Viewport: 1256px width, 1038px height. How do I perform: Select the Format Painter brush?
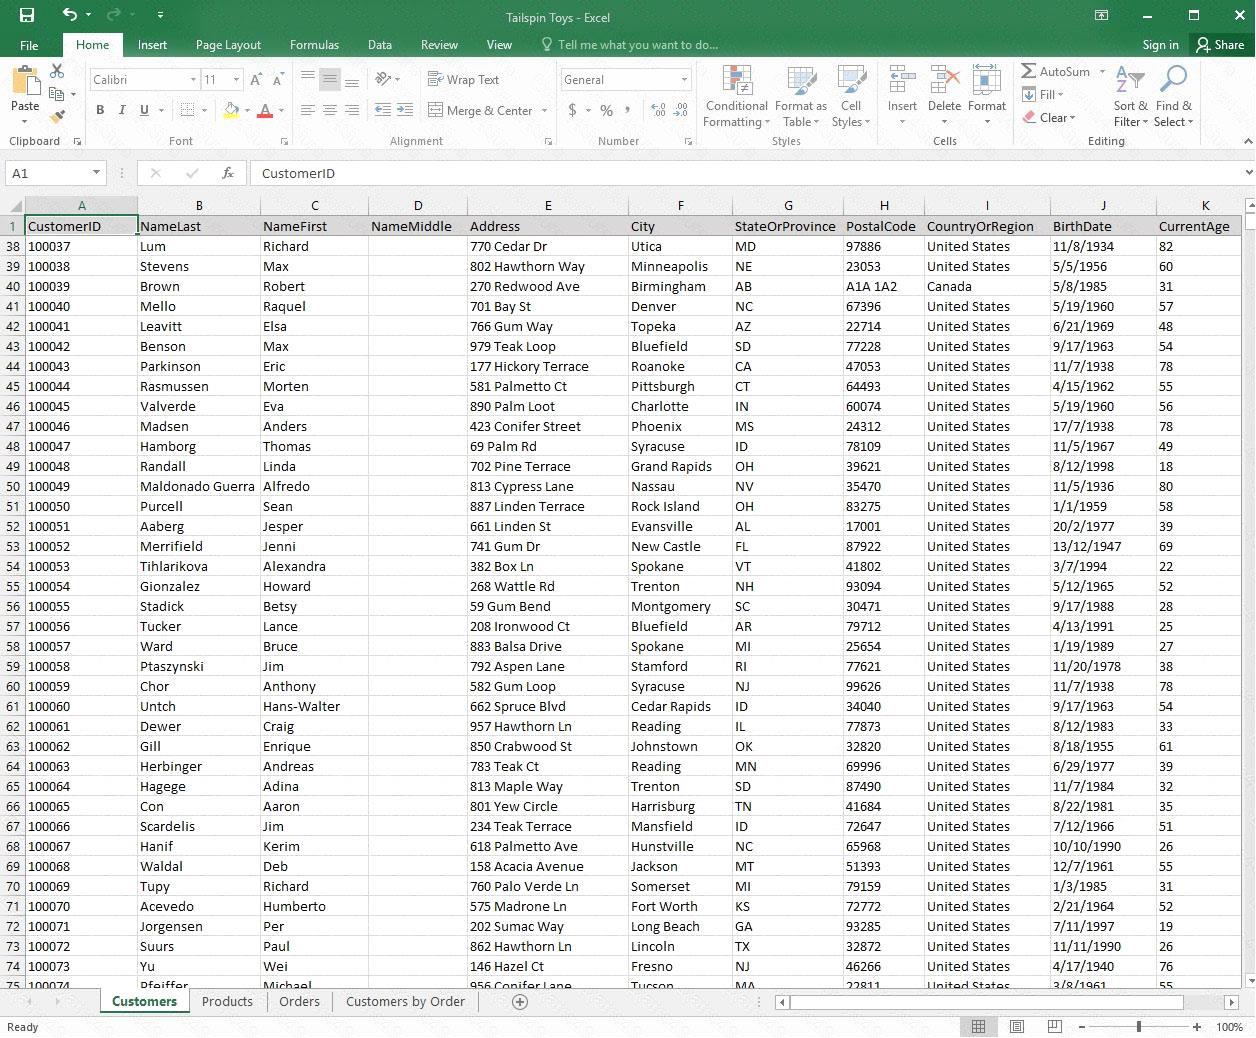click(57, 117)
